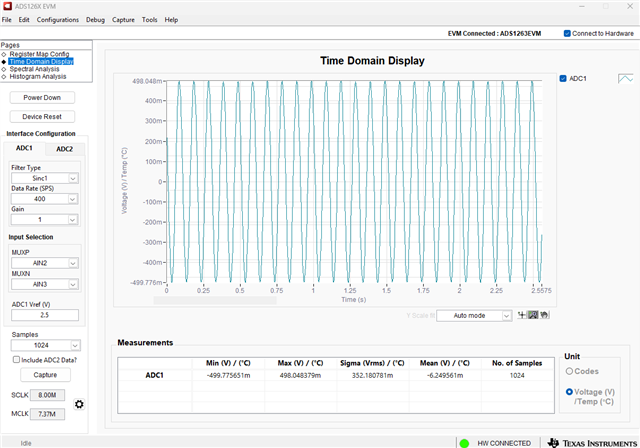This screenshot has width=640, height=448.
Task: Click the Capture button
Action: click(x=45, y=375)
